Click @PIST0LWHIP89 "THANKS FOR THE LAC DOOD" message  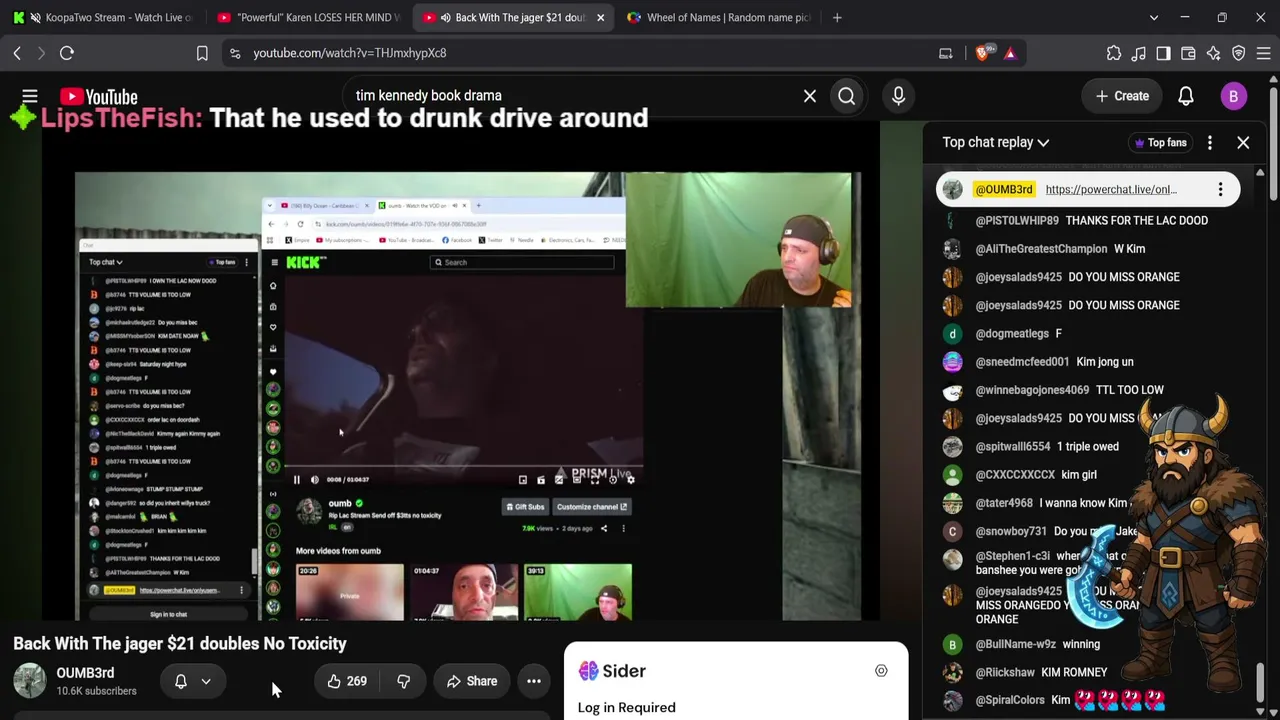coord(1091,220)
